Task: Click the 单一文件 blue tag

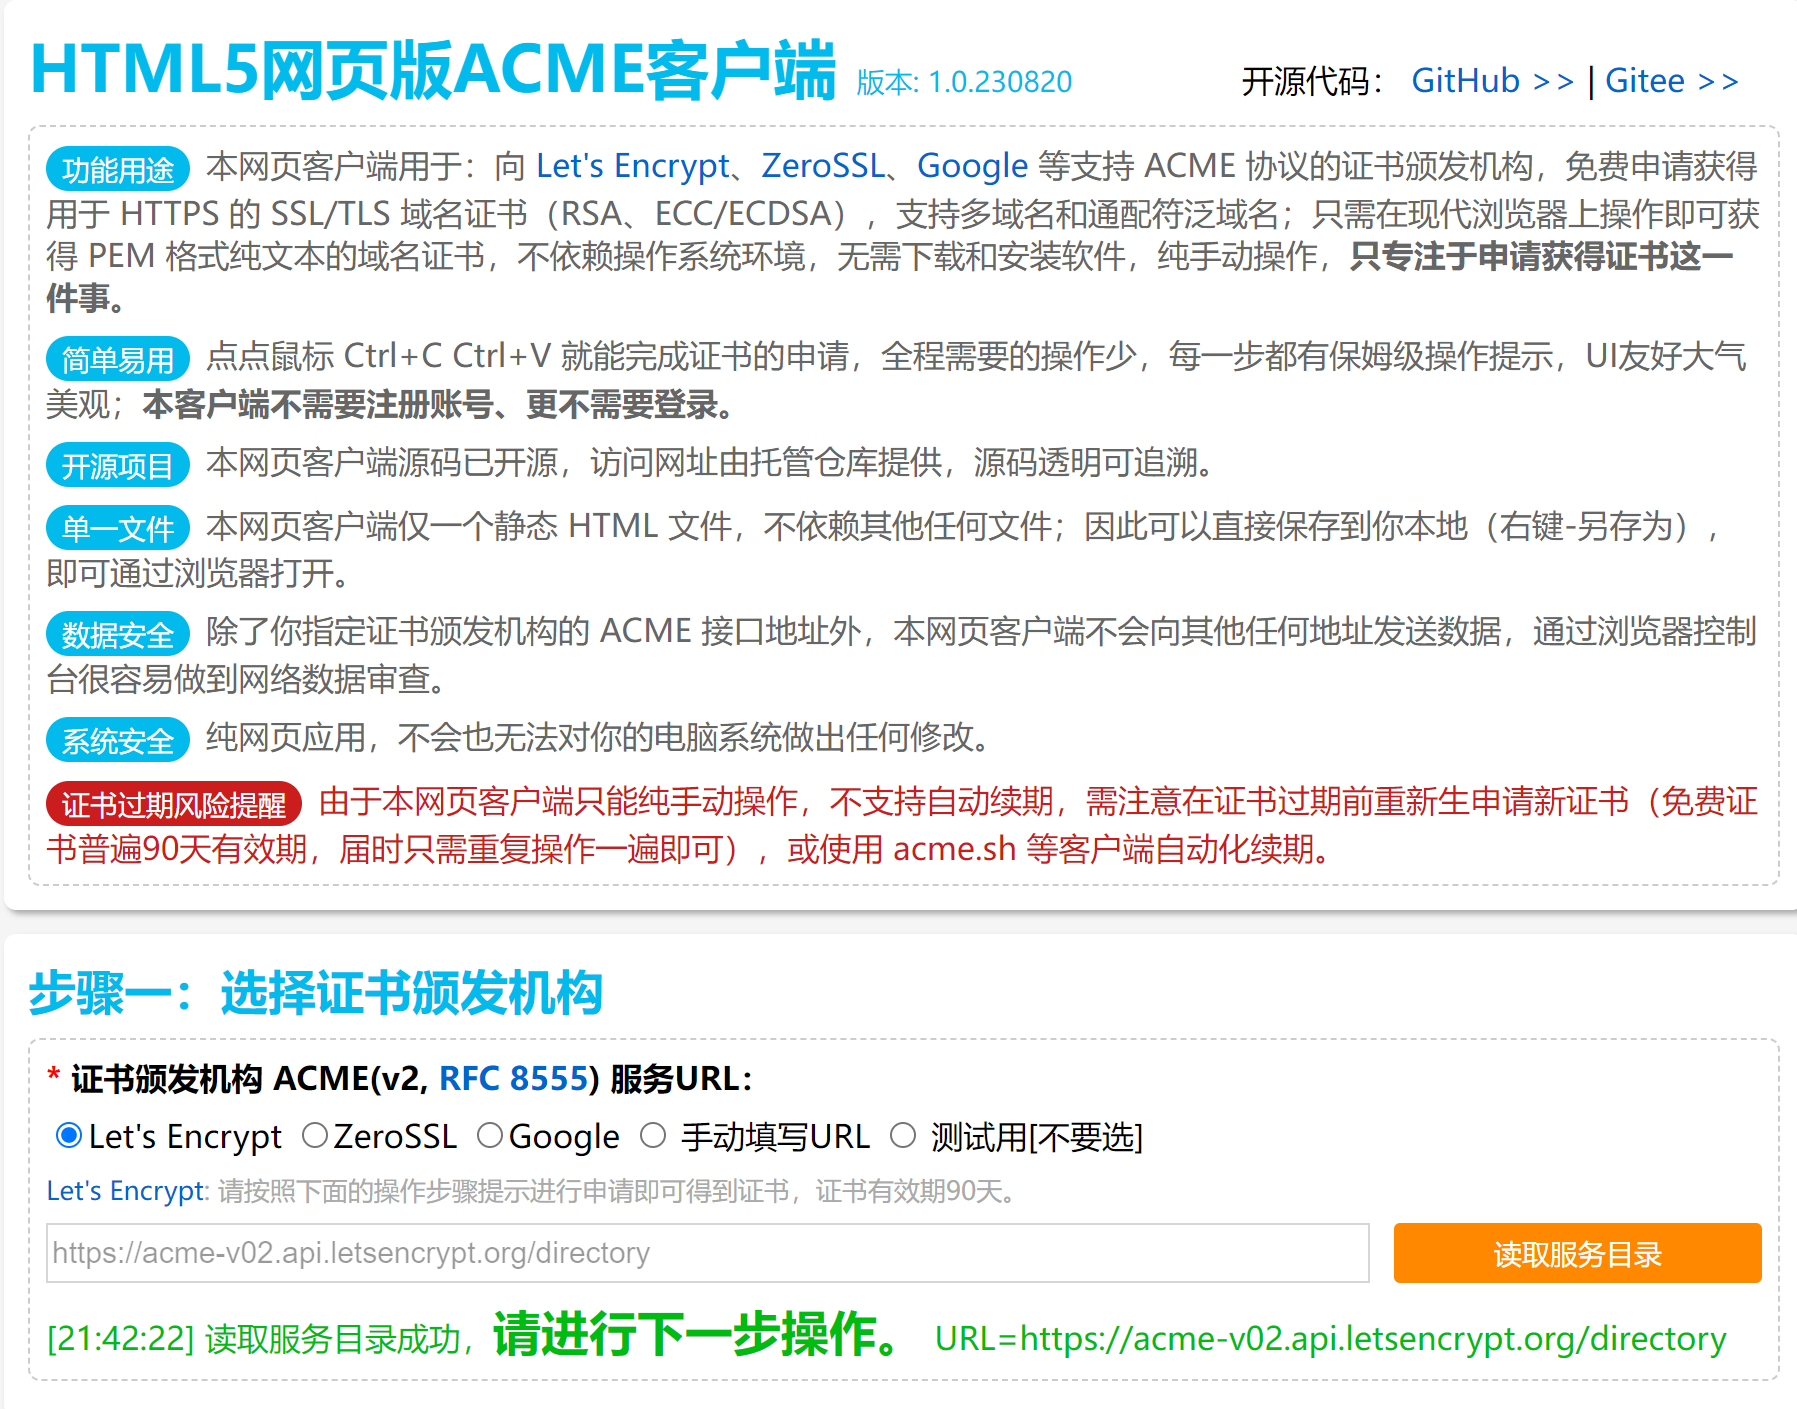Action: coord(118,528)
